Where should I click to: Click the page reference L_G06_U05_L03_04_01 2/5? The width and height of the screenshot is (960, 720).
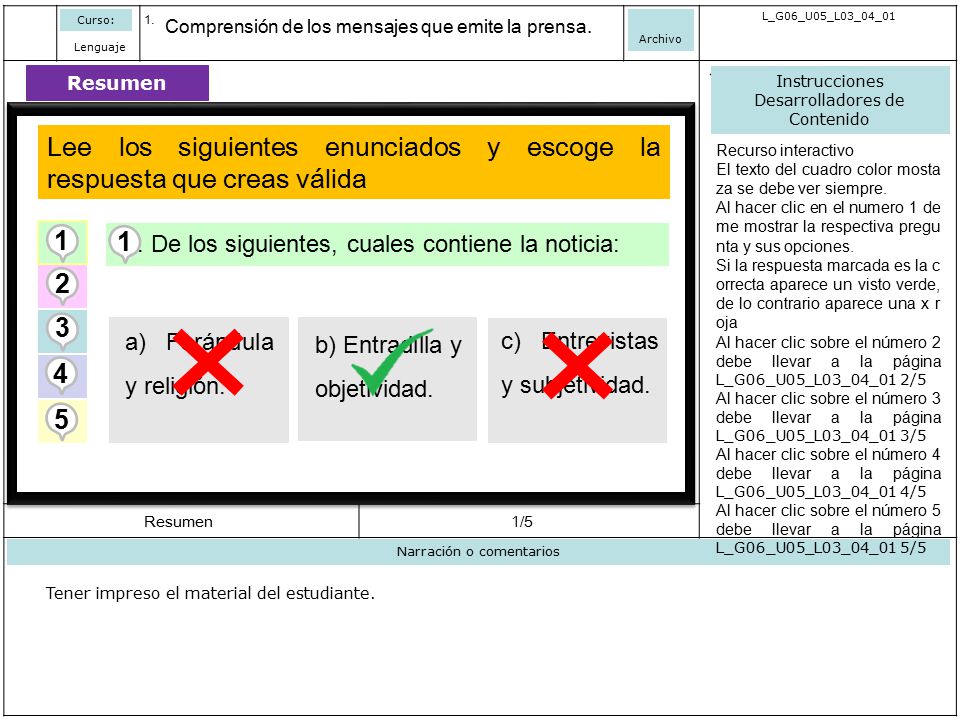[821, 380]
